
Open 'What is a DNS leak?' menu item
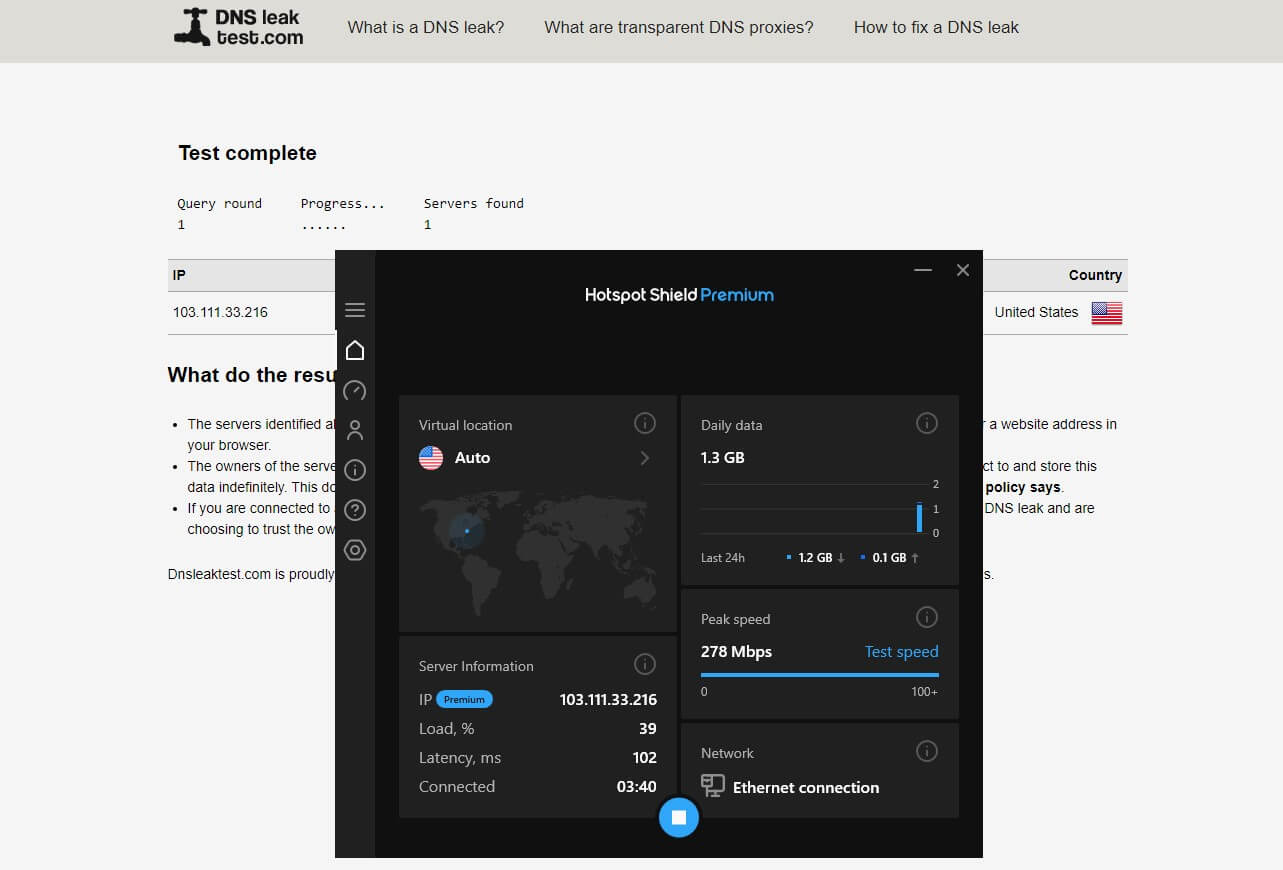pos(426,28)
